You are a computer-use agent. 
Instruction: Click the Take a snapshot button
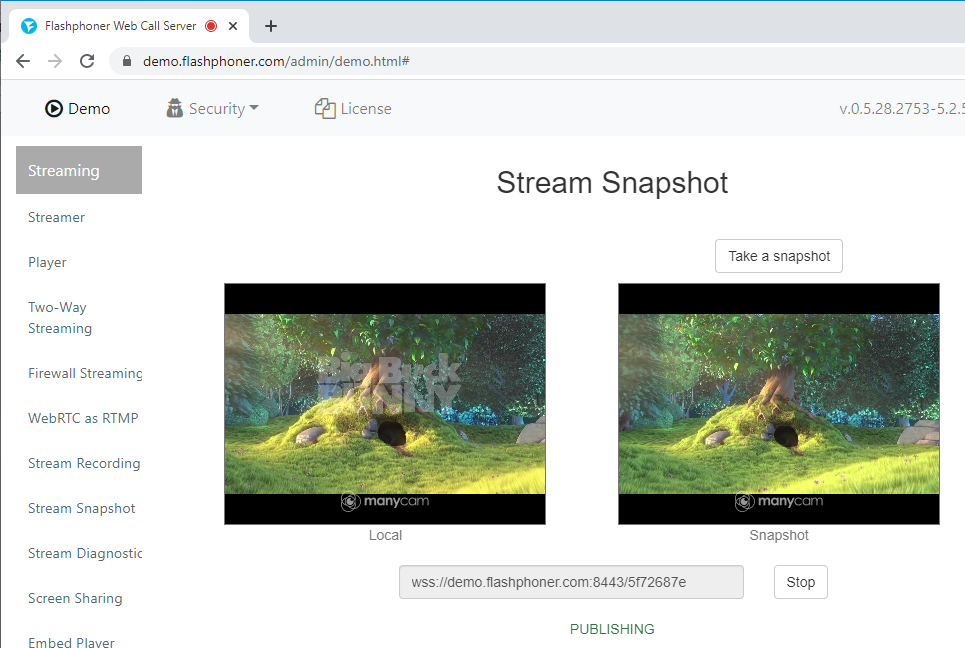pyautogui.click(x=779, y=256)
